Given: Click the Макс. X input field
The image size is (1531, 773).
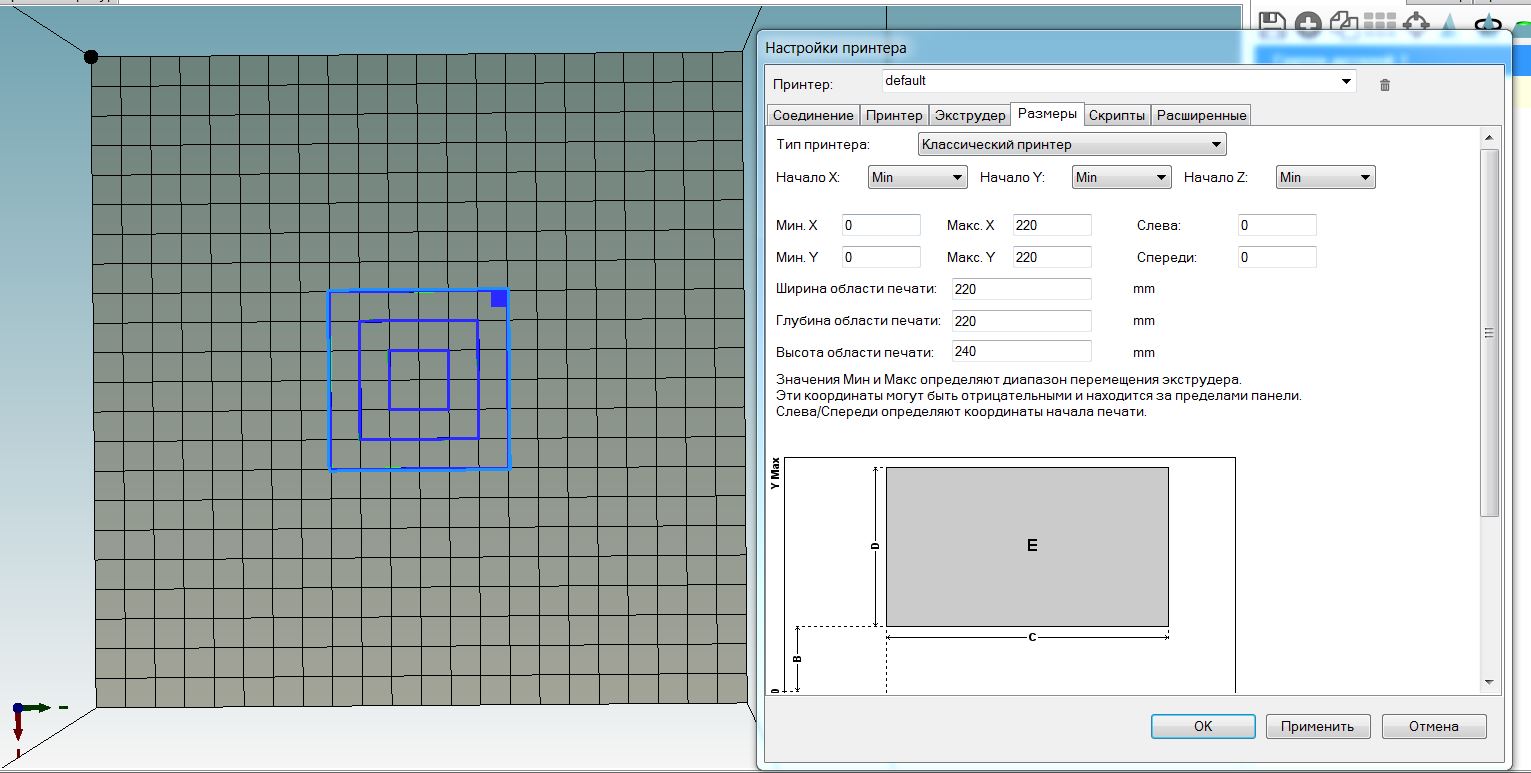Looking at the screenshot, I should coord(1051,226).
